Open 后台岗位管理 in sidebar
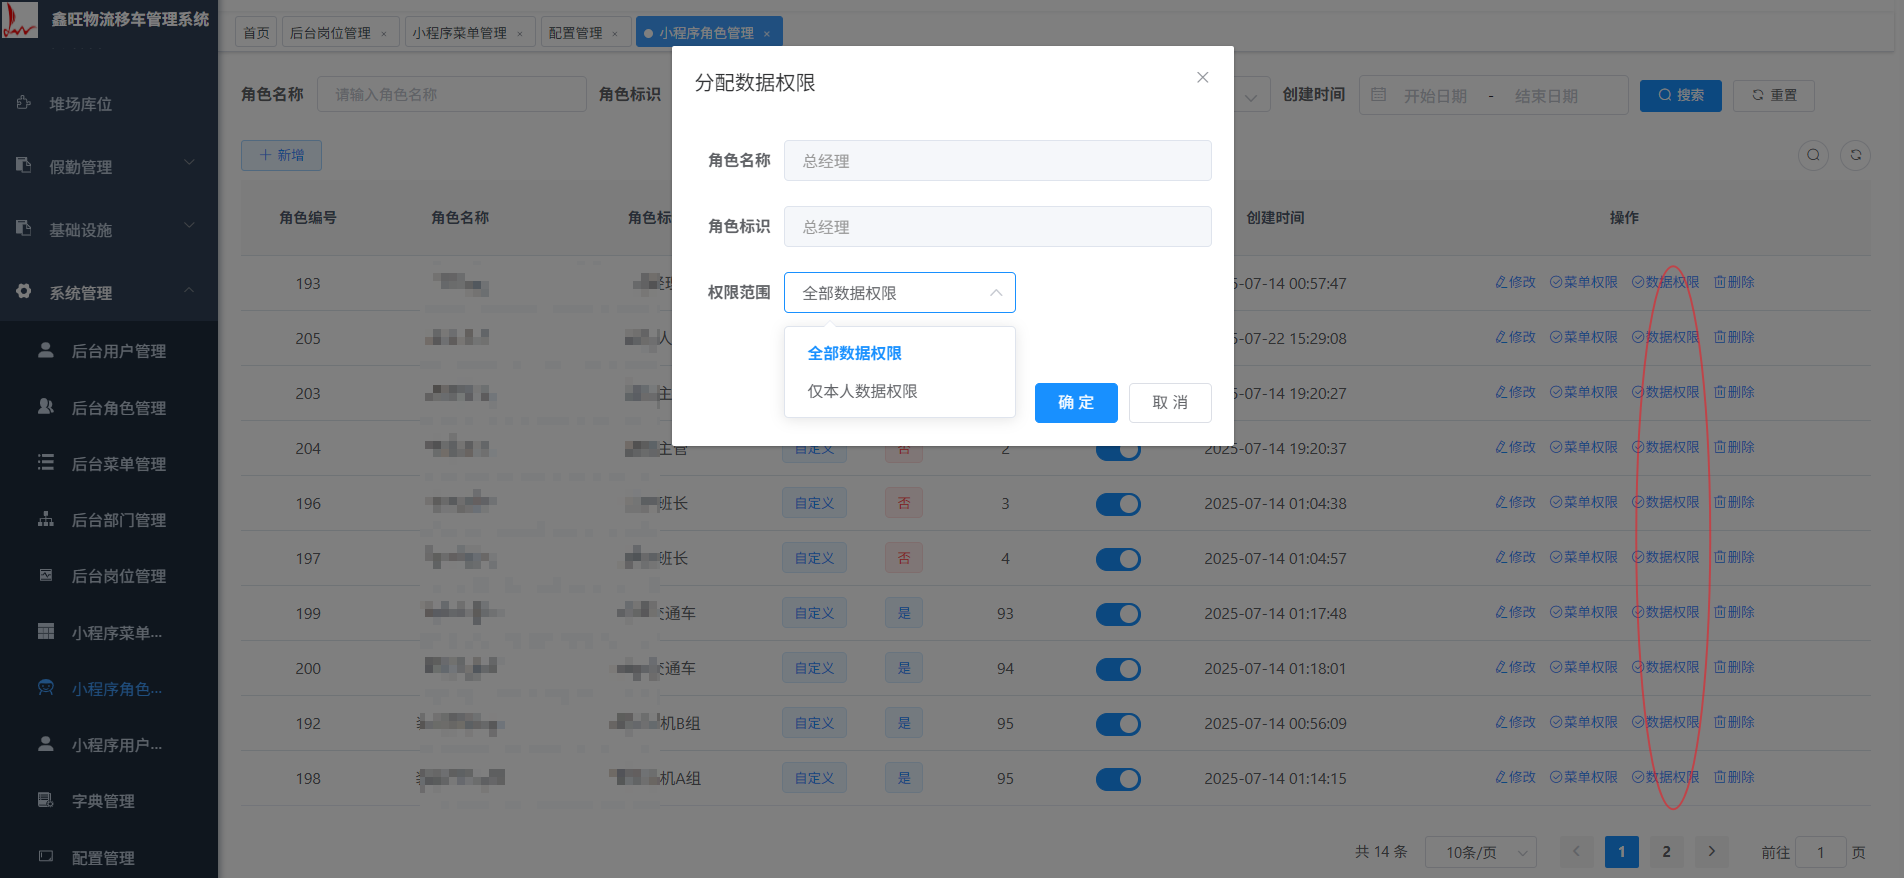This screenshot has width=1904, height=878. pos(109,576)
